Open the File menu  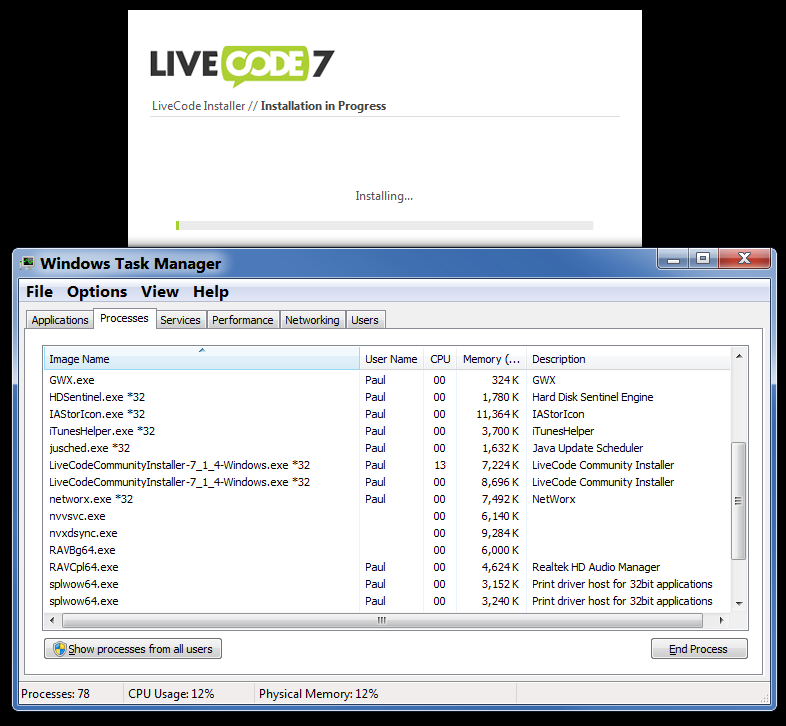(x=40, y=292)
